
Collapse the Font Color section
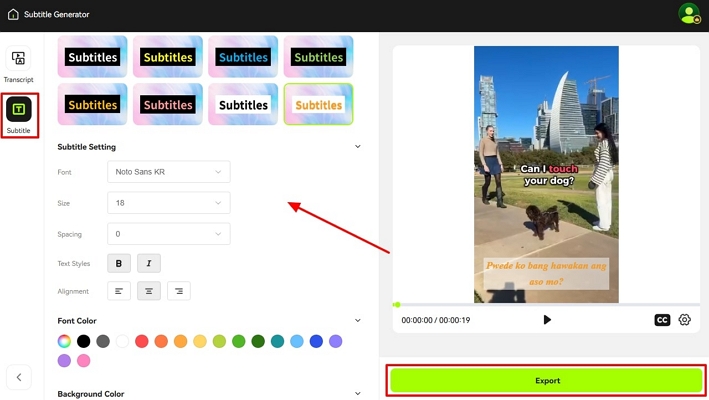tap(358, 320)
